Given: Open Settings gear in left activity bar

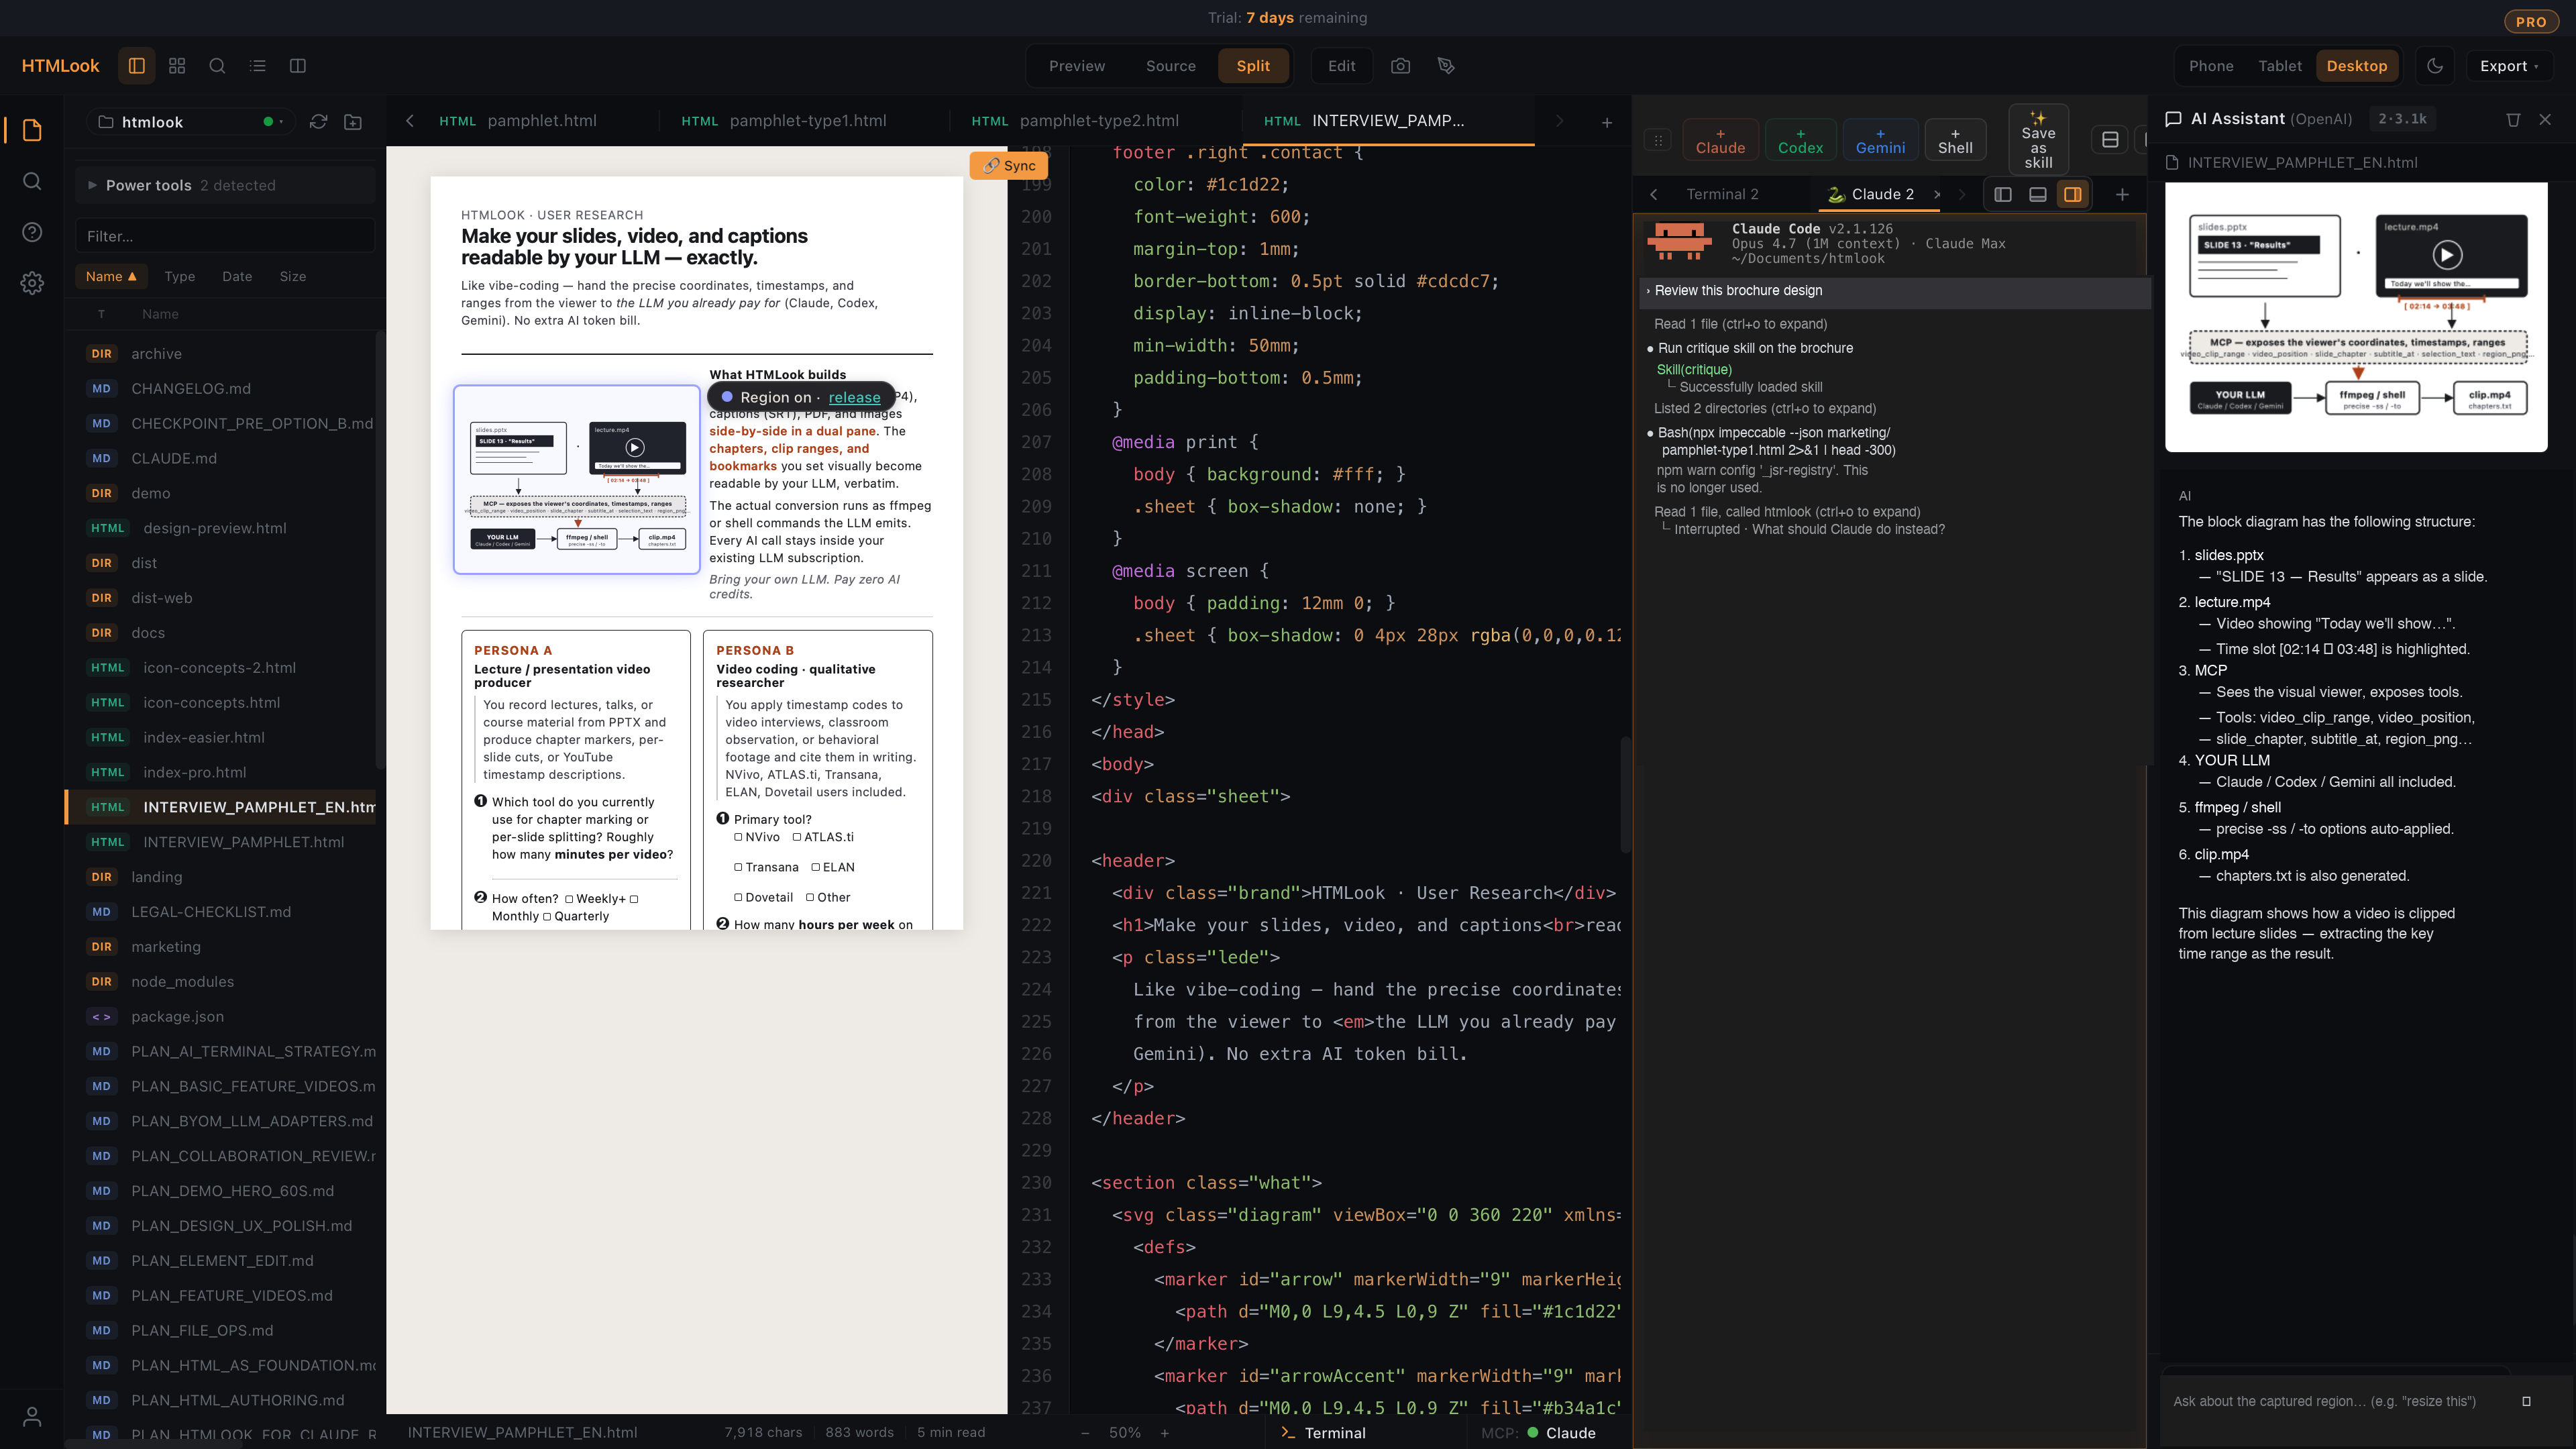Looking at the screenshot, I should [x=32, y=283].
